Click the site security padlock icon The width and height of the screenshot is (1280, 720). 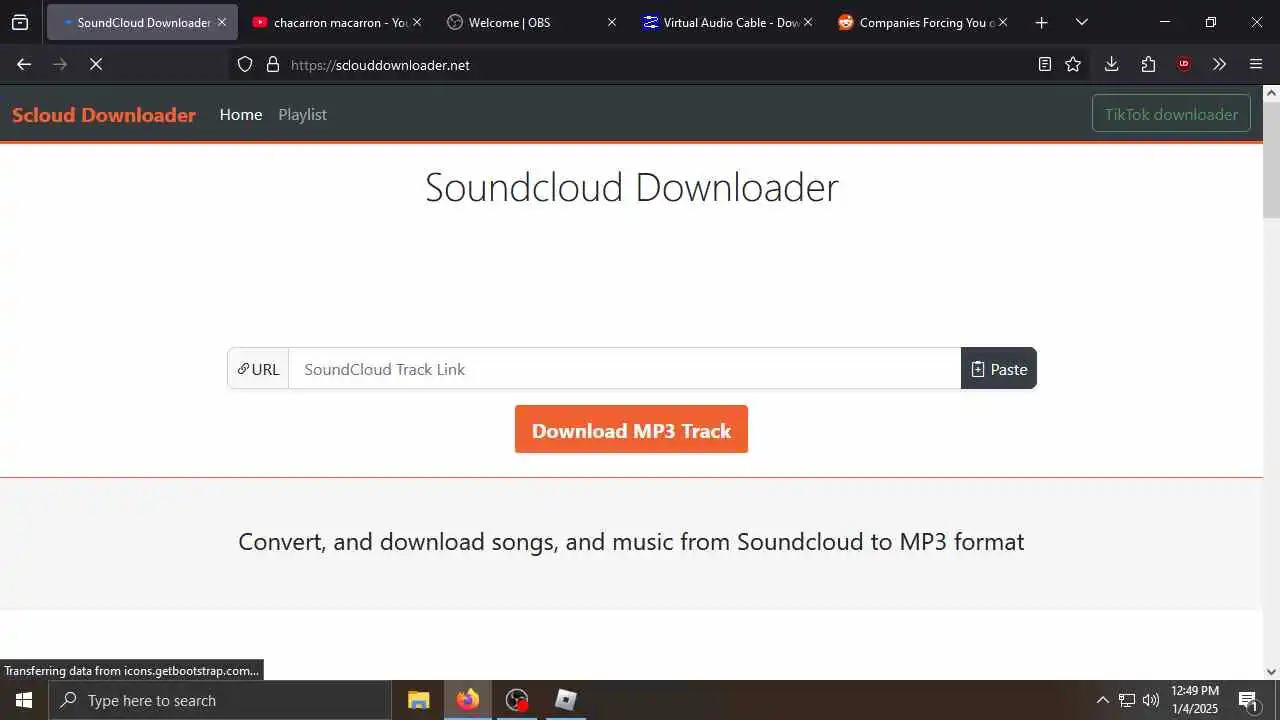[x=272, y=64]
